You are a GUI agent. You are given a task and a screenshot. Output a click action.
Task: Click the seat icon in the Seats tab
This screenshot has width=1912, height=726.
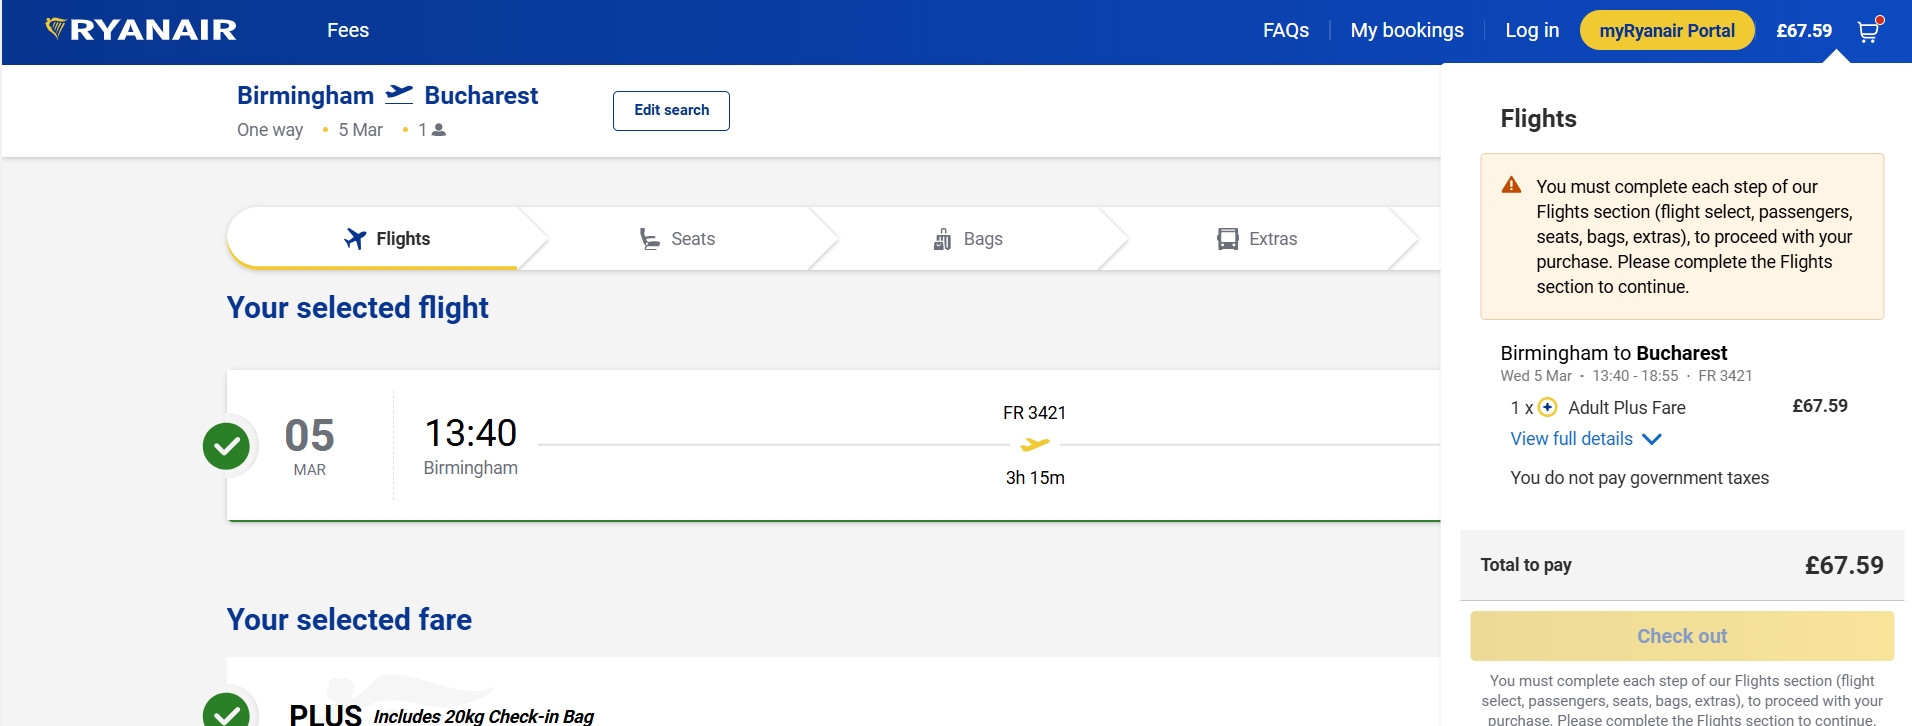[650, 239]
